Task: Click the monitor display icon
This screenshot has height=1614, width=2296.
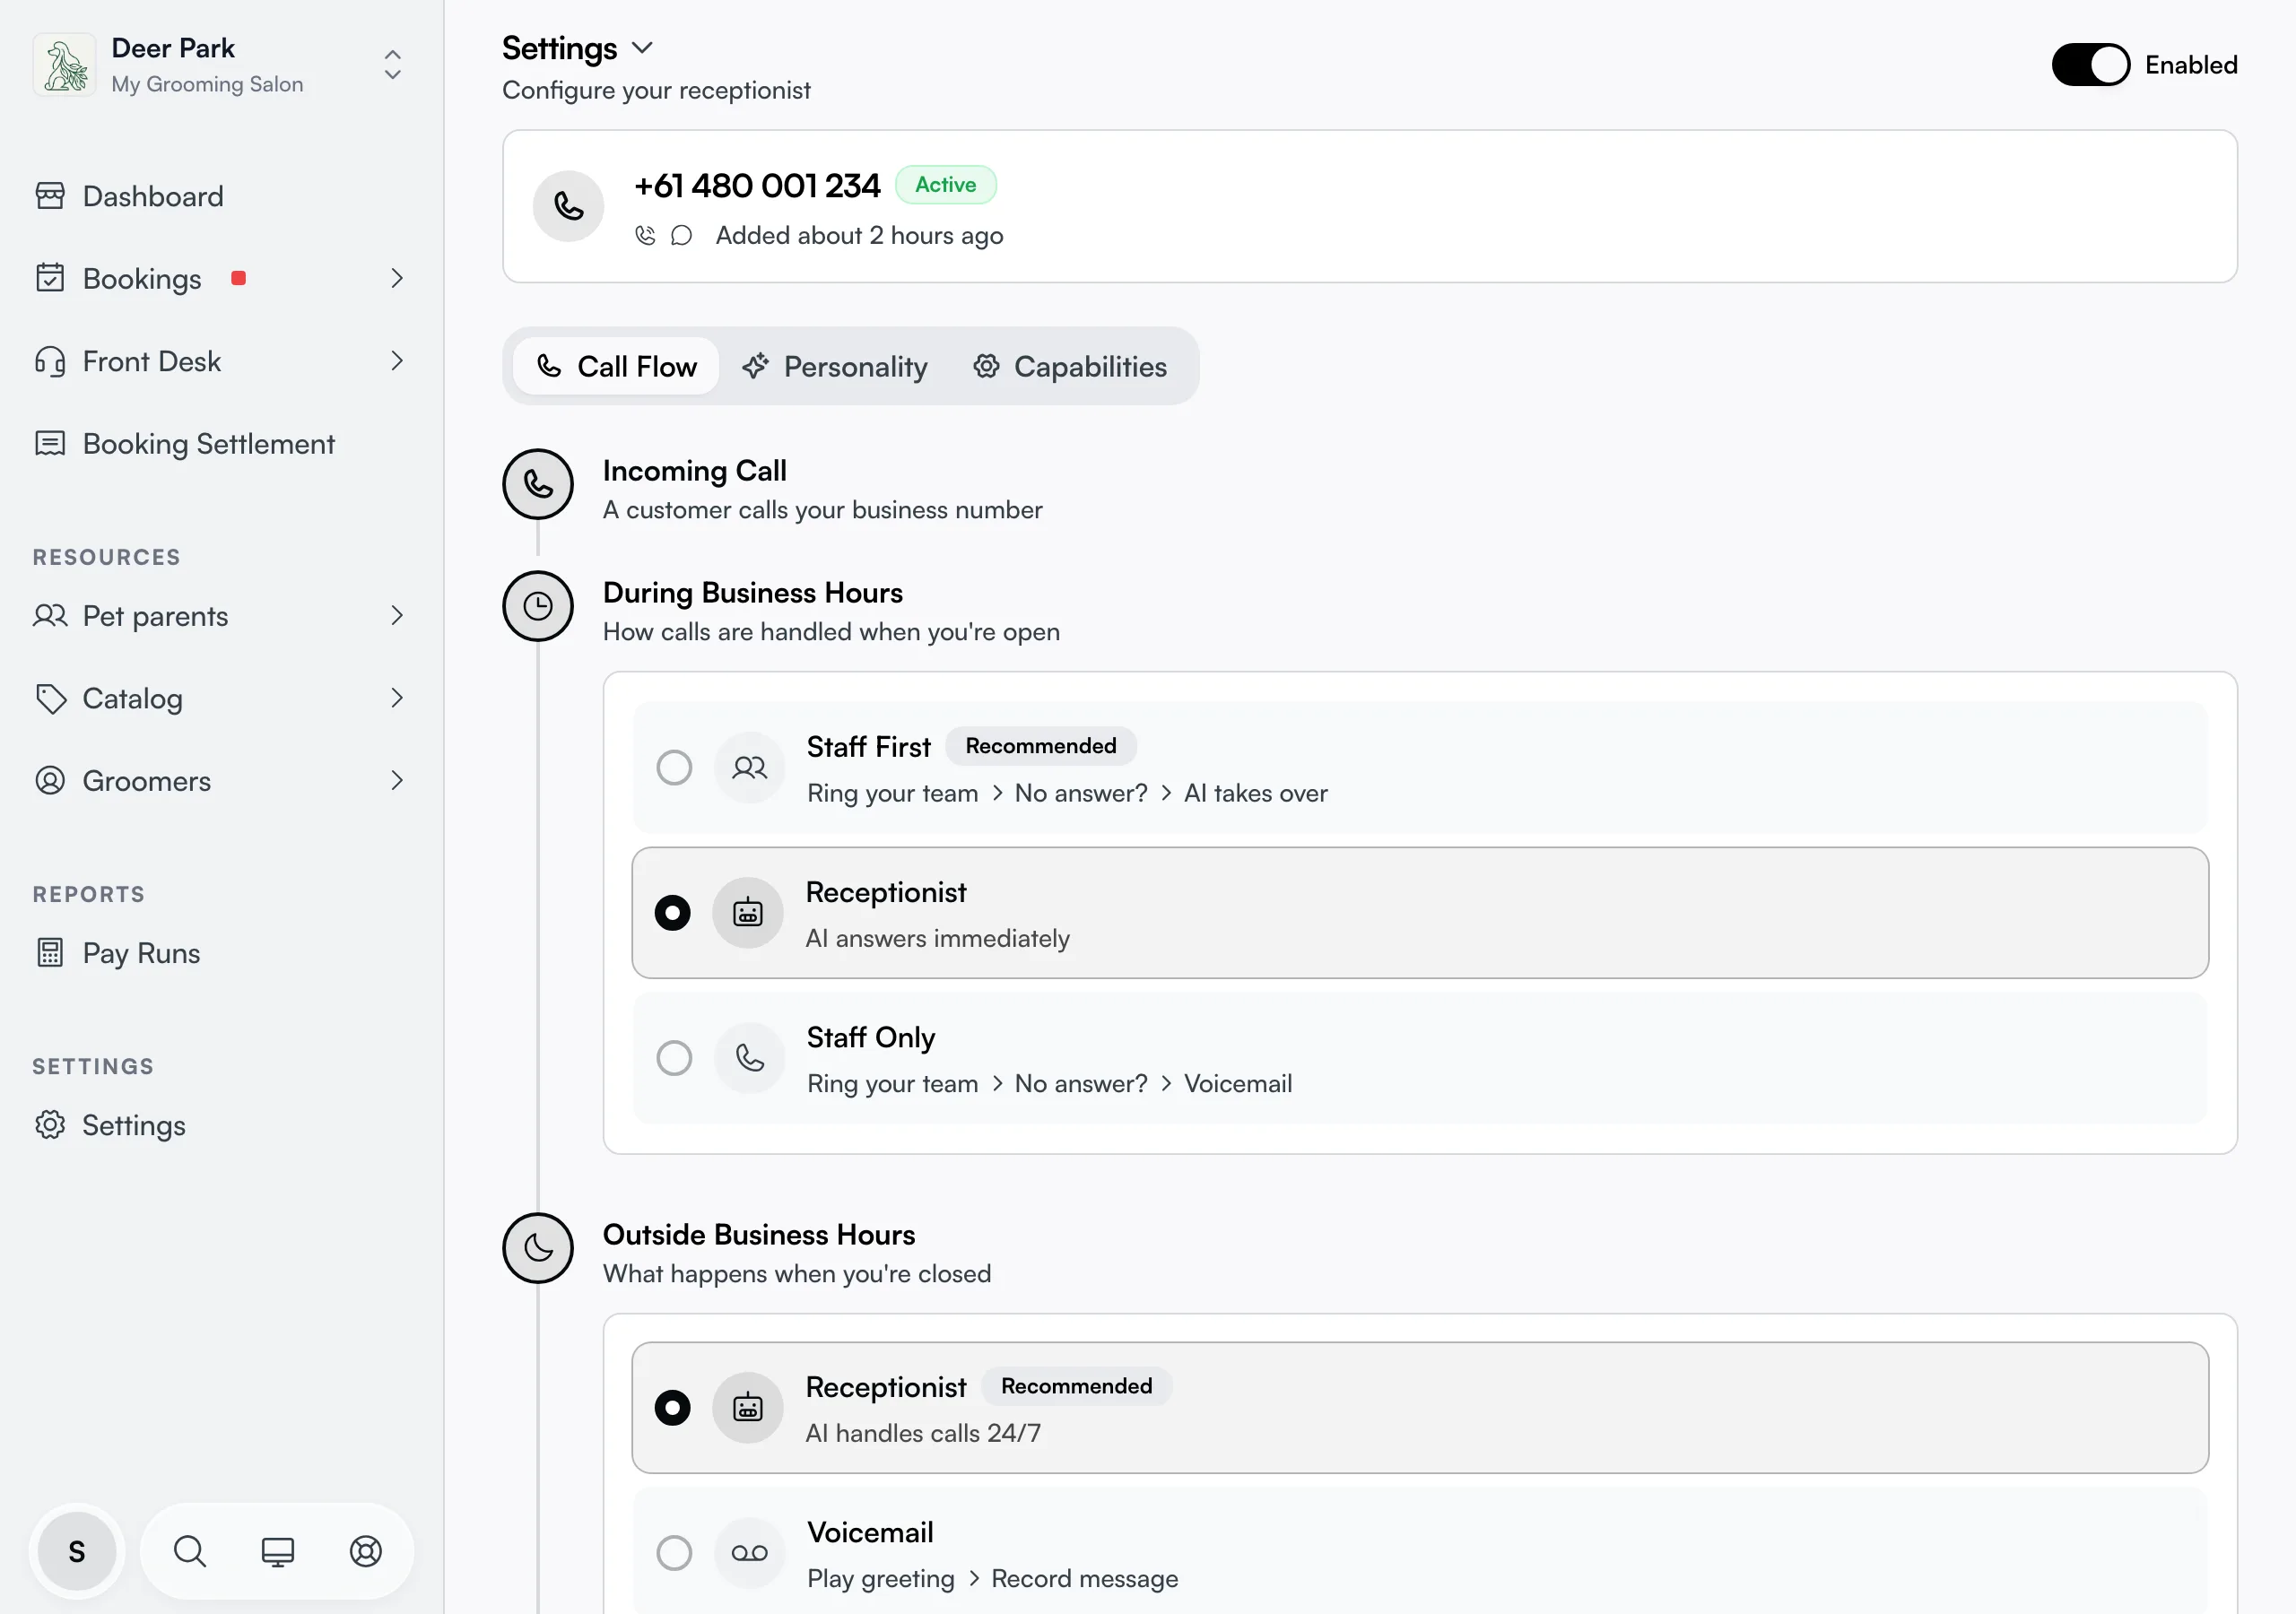Action: (x=278, y=1551)
